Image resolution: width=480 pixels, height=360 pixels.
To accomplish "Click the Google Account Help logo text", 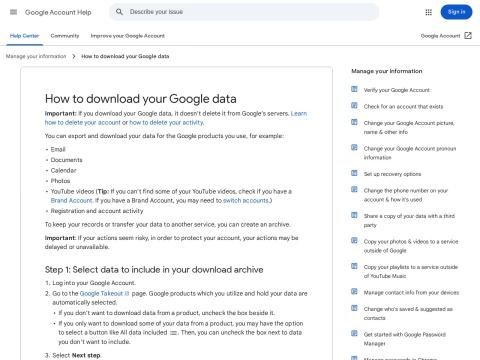I will [x=58, y=12].
